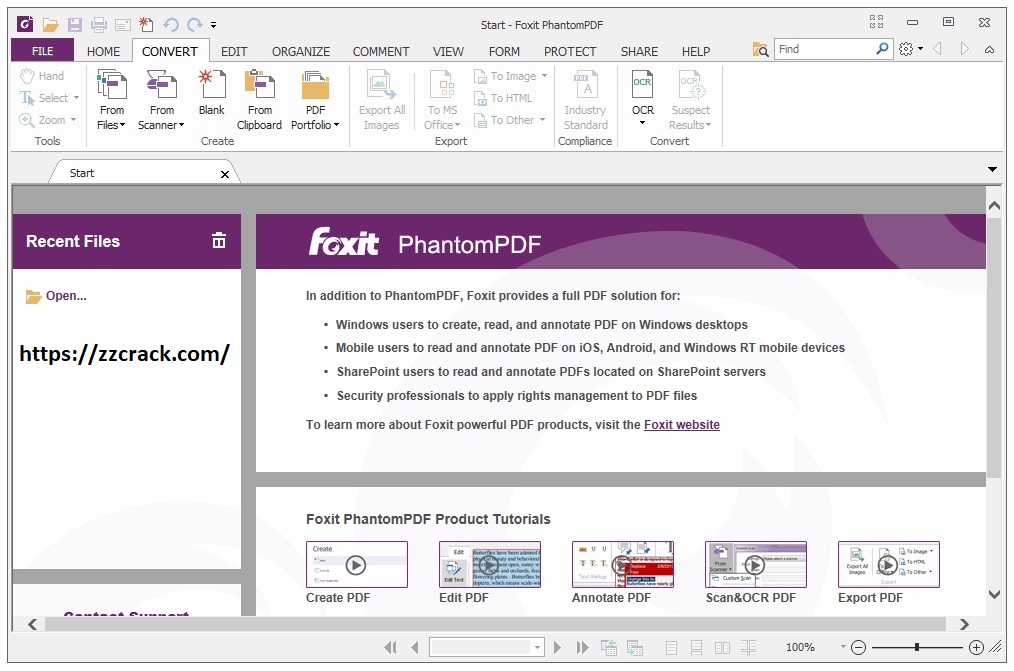Click the horizontal scrollbar right arrow
This screenshot has height=671, width=1014.
coord(964,624)
